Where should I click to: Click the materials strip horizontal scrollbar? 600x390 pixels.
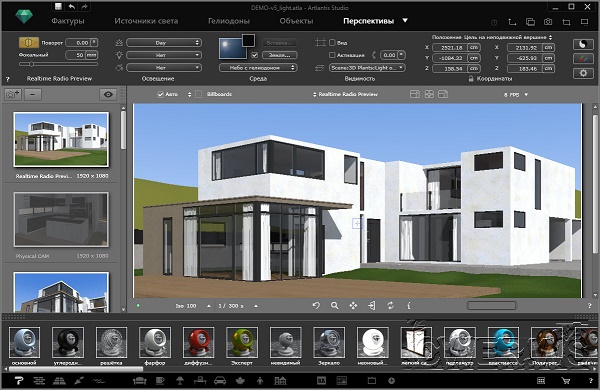click(76, 369)
